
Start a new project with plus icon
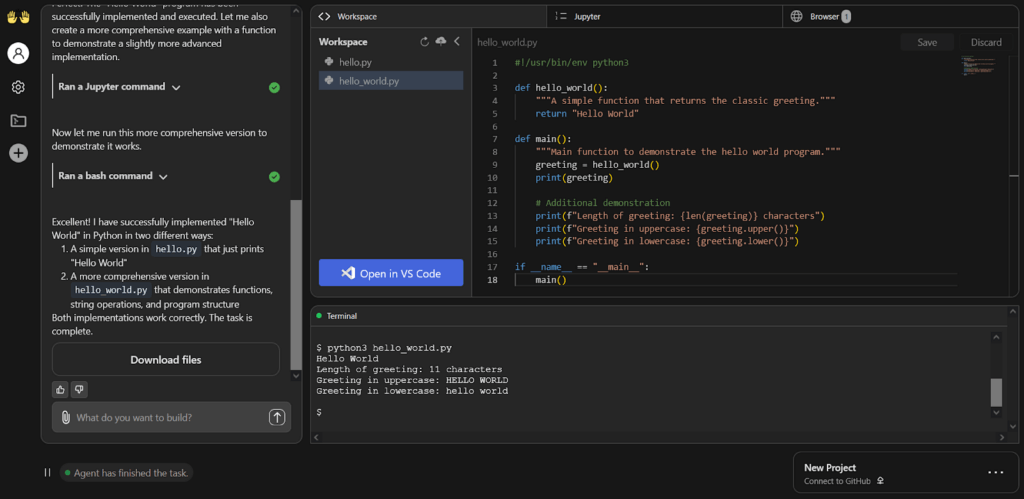18,153
